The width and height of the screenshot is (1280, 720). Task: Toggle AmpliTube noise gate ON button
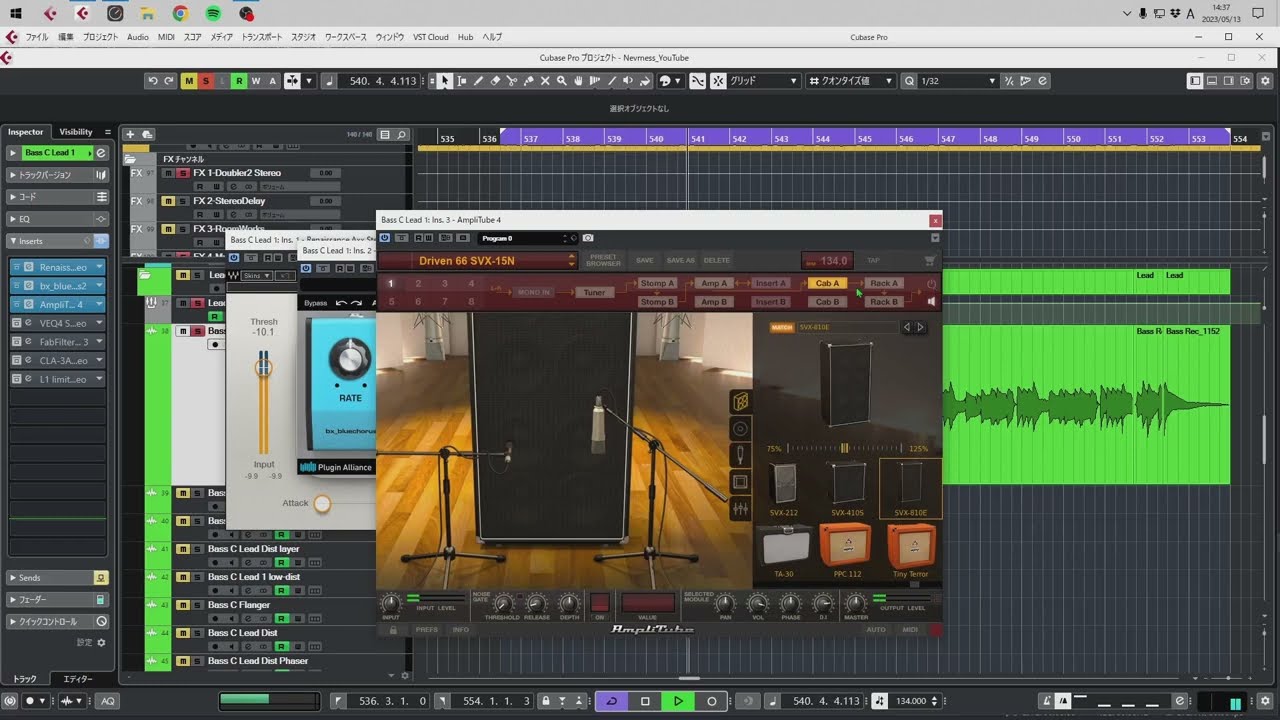pyautogui.click(x=600, y=603)
